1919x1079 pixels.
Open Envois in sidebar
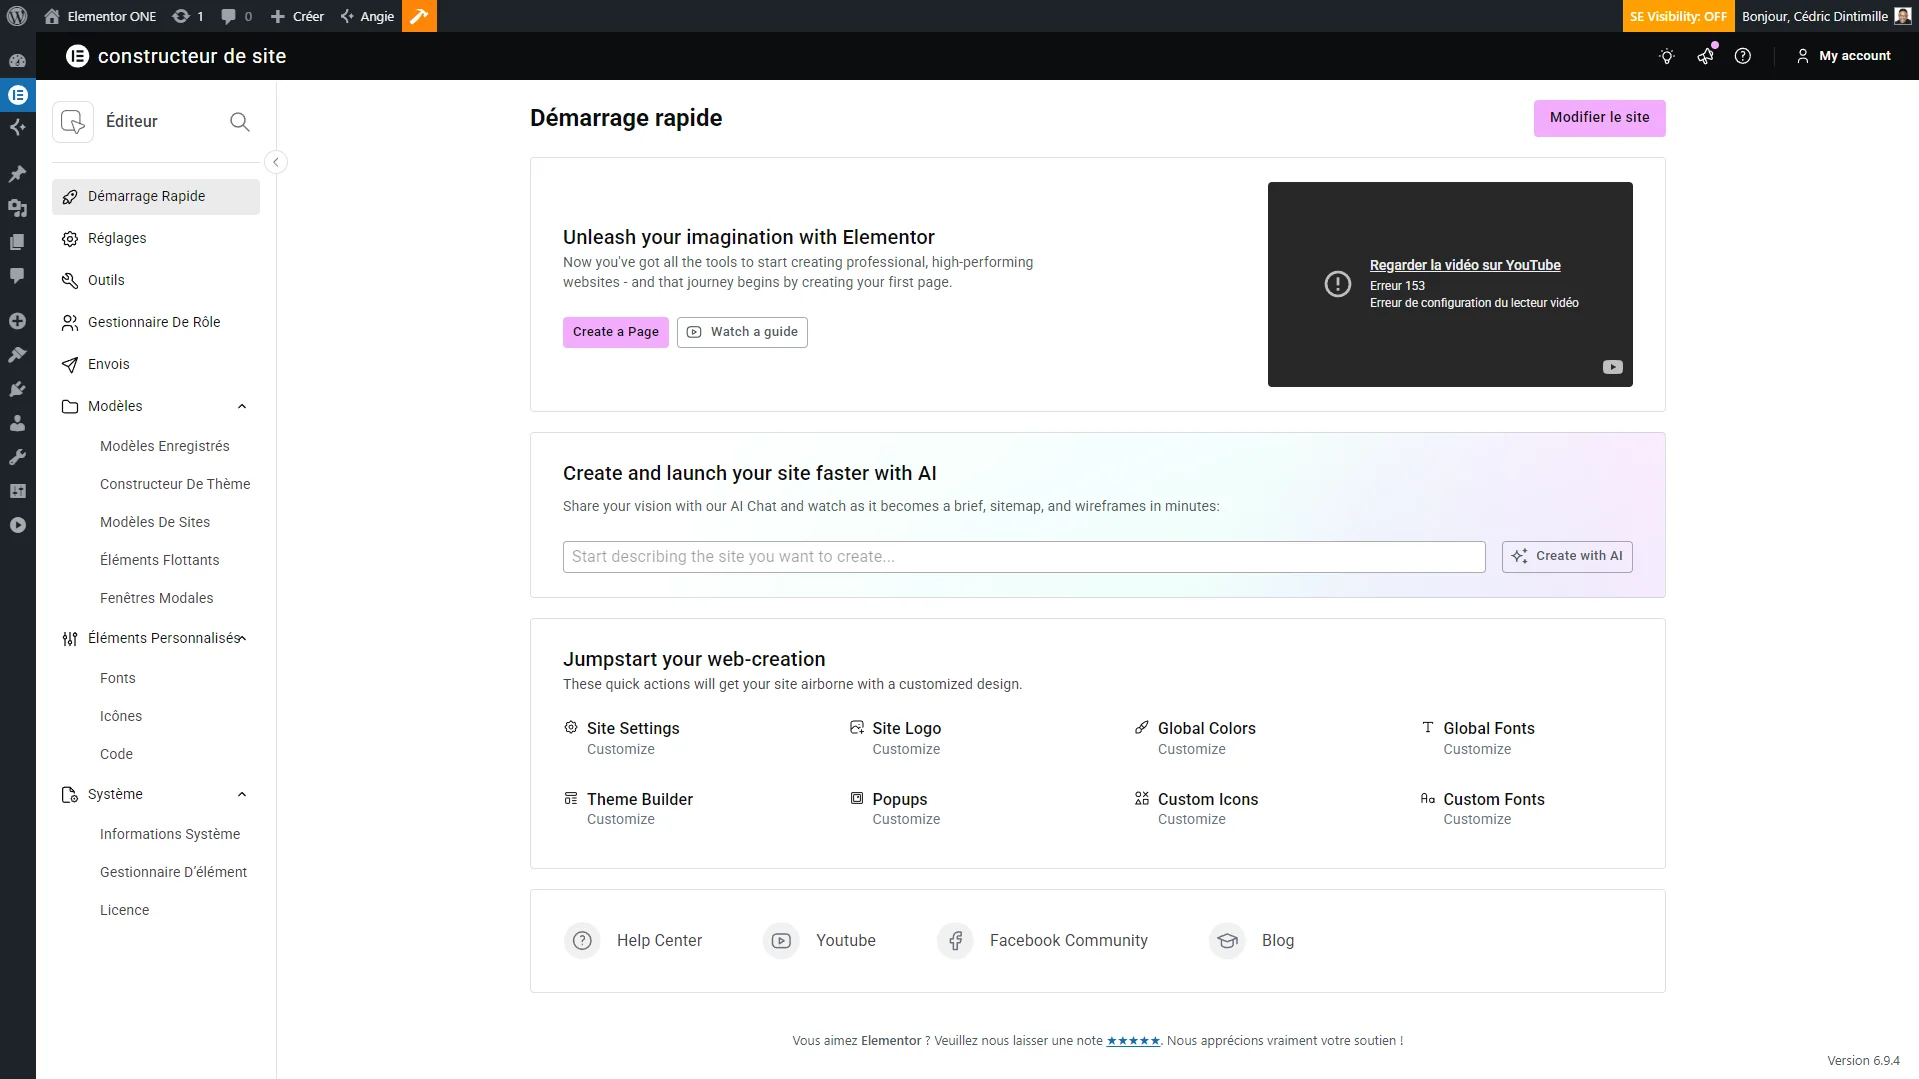[x=156, y=365]
